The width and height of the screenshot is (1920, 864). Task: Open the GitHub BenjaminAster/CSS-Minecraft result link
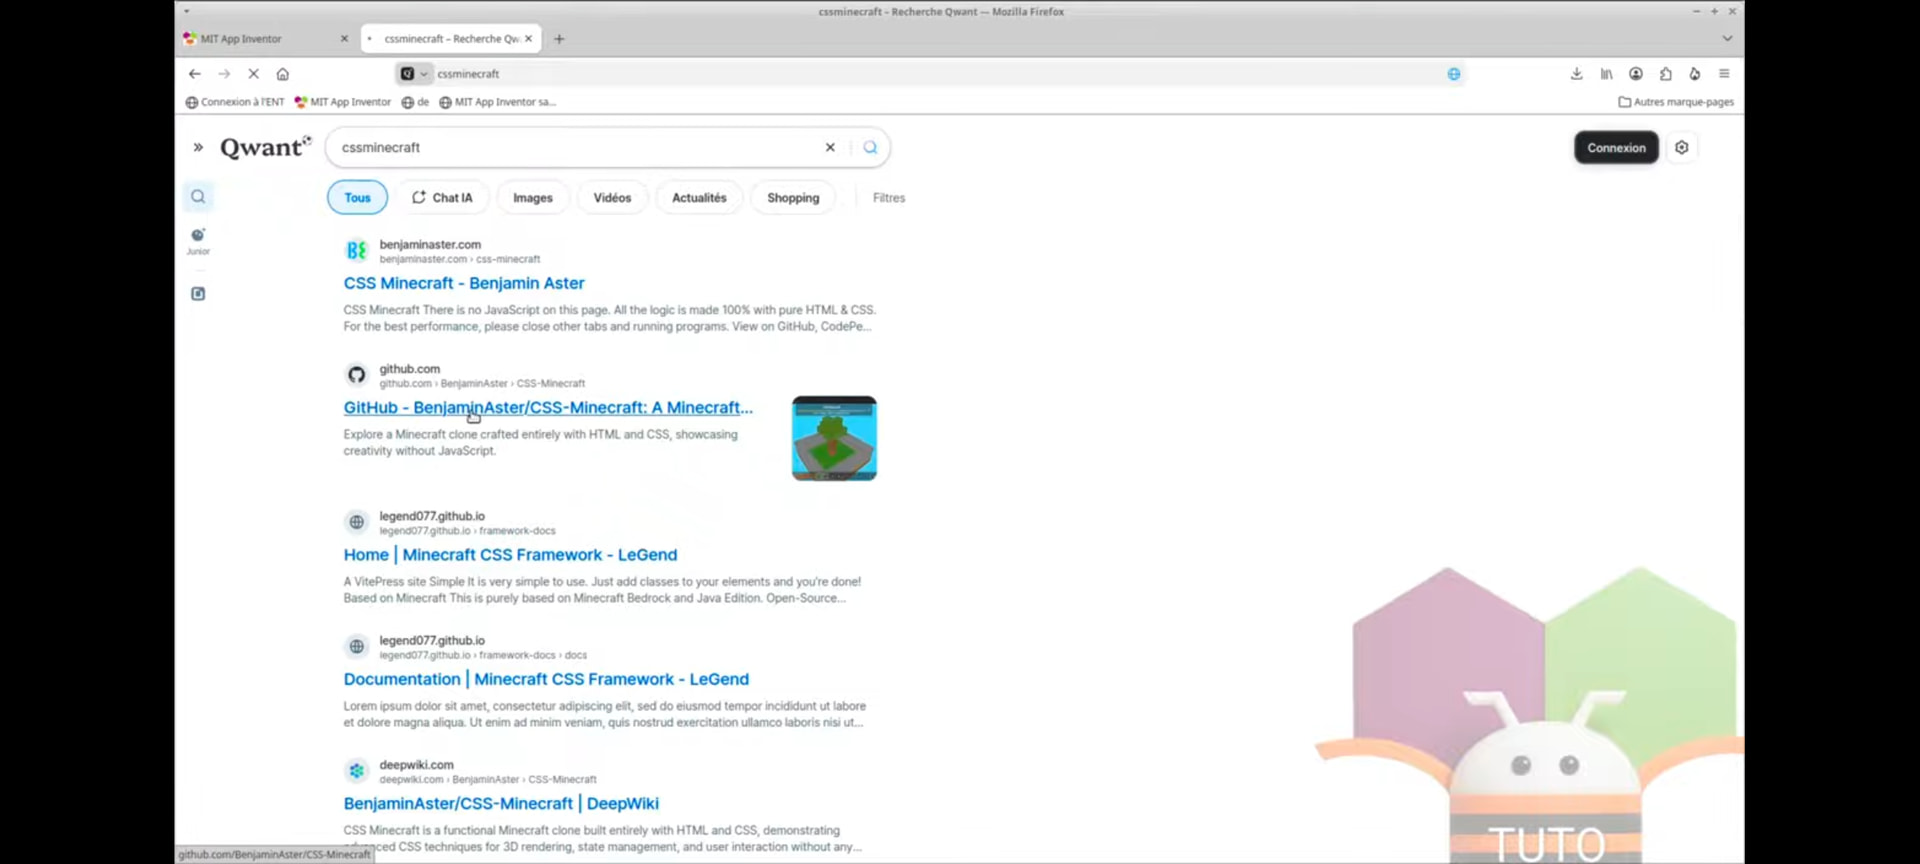tap(548, 408)
